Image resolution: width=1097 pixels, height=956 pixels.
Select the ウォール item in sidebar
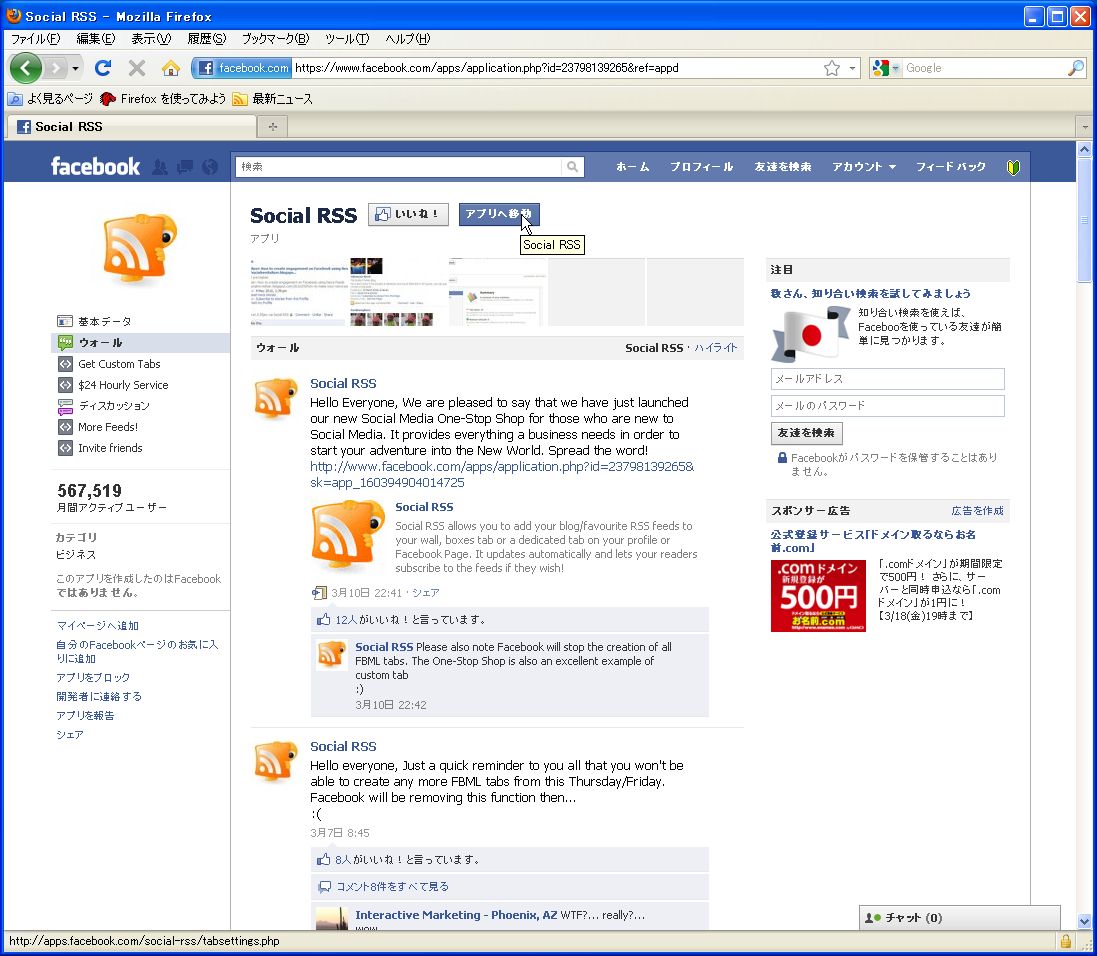(x=141, y=343)
